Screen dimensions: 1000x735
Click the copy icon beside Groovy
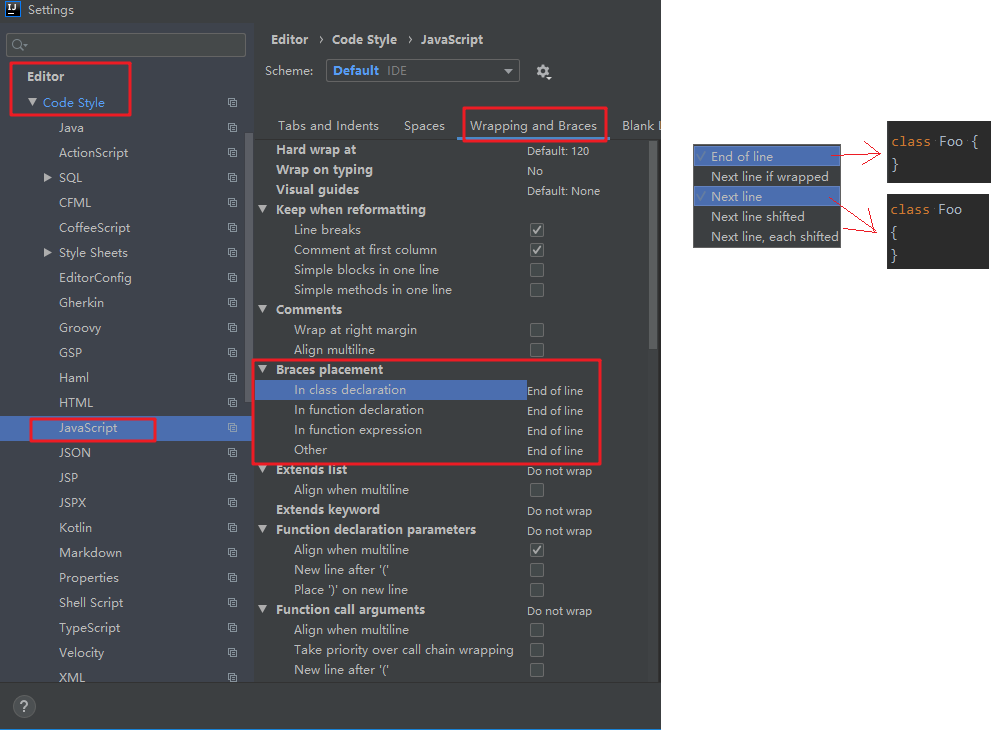pos(233,327)
